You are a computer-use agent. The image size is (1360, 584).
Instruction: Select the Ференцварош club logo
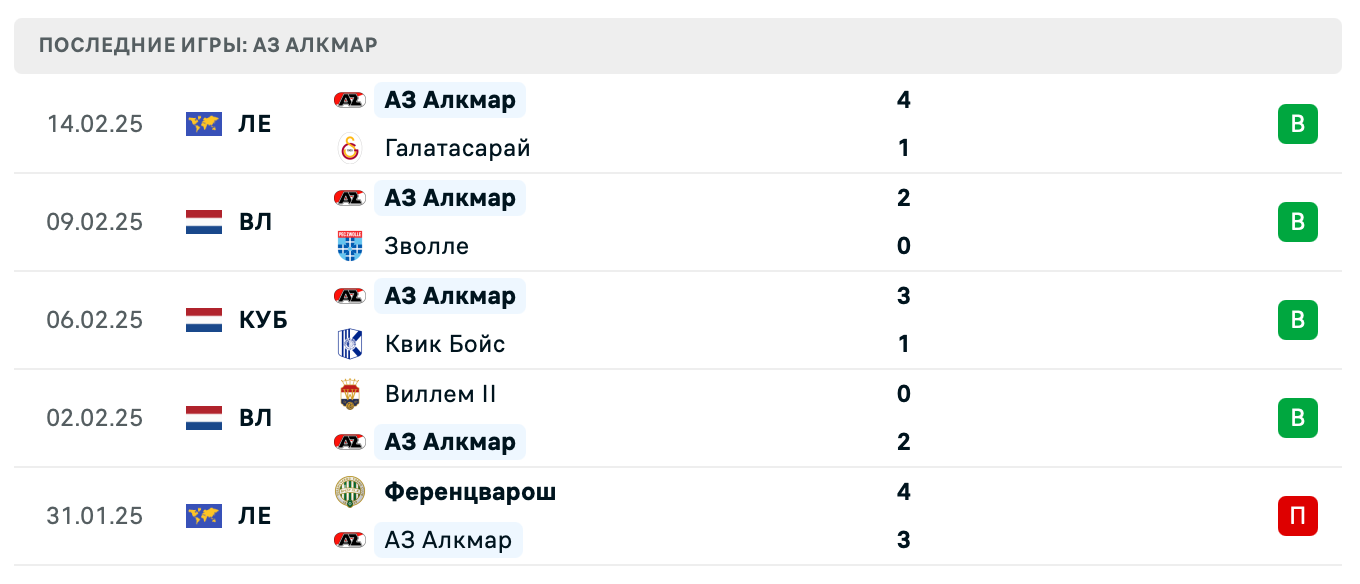click(x=349, y=492)
